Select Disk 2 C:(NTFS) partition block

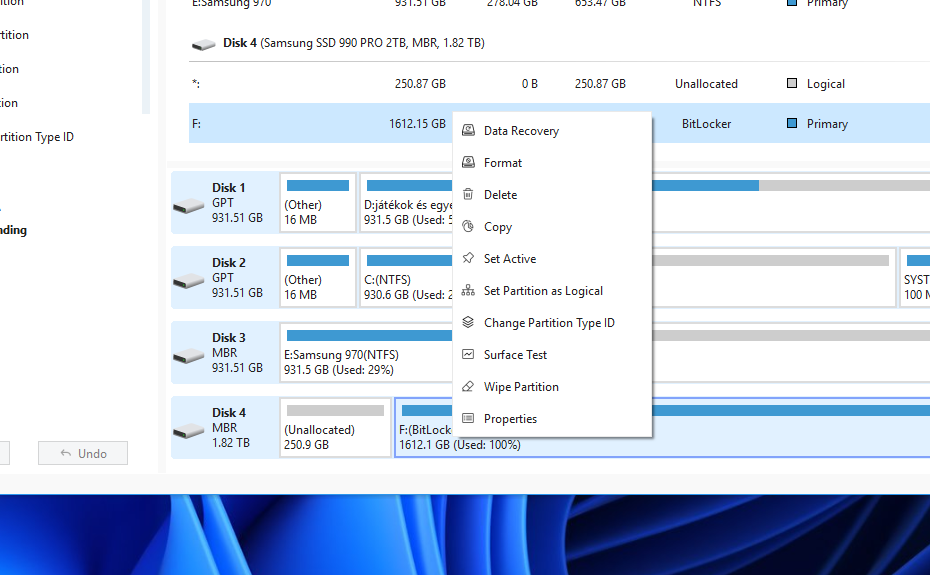point(405,278)
